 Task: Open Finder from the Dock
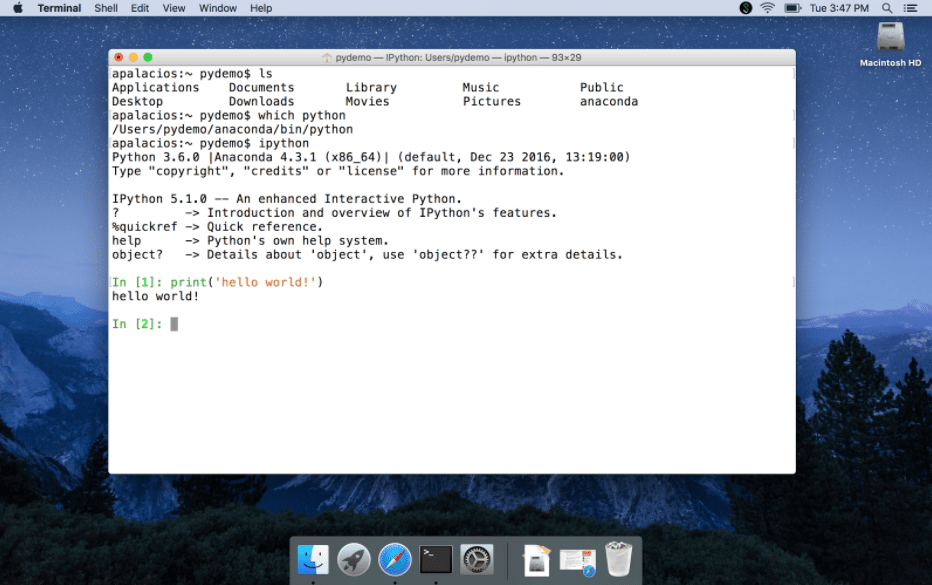(x=313, y=559)
